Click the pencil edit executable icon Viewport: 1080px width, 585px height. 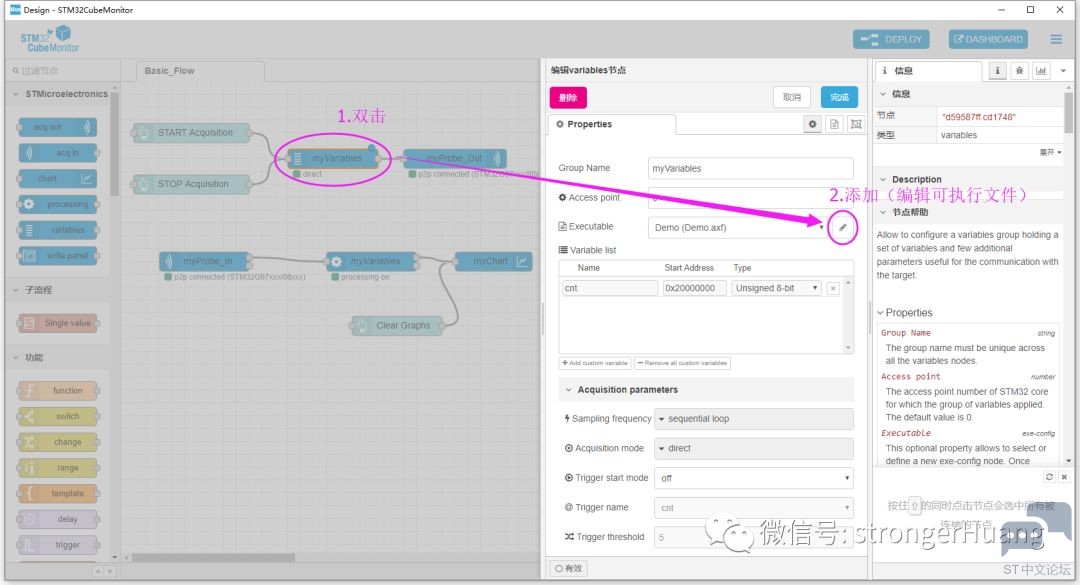click(842, 227)
